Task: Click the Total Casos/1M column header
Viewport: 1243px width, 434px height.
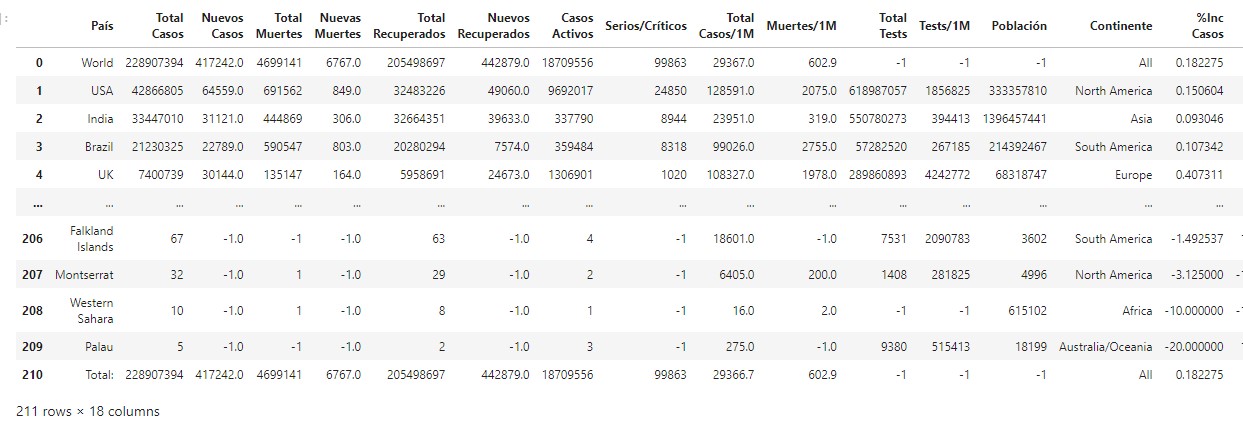Action: click(x=726, y=26)
